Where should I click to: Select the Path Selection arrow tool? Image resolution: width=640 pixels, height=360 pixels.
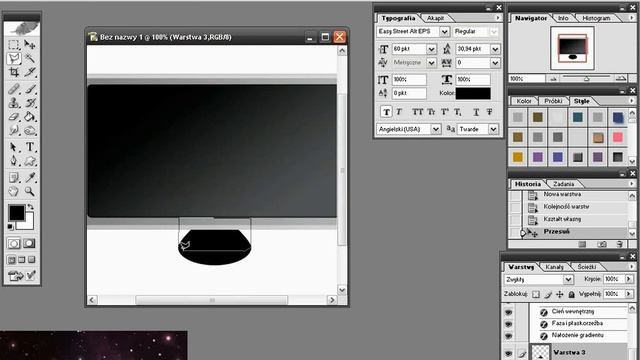14,147
